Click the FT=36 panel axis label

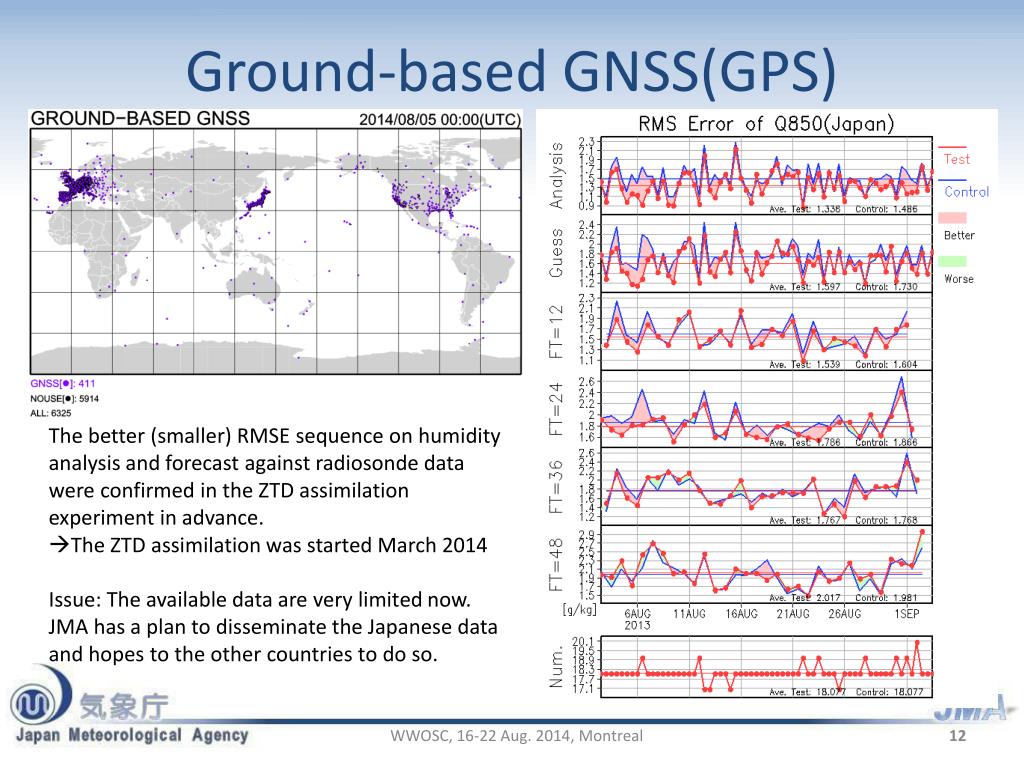(x=556, y=487)
